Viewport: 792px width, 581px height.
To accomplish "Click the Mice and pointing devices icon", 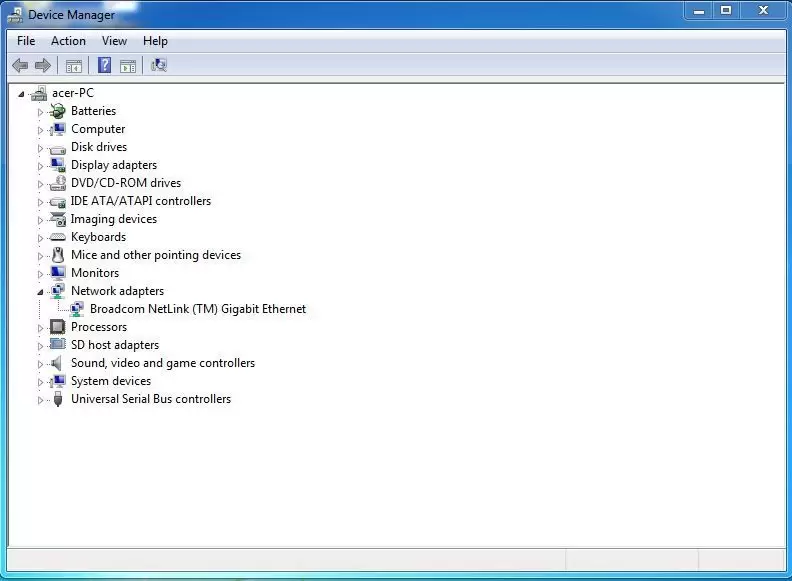I will pyautogui.click(x=58, y=255).
